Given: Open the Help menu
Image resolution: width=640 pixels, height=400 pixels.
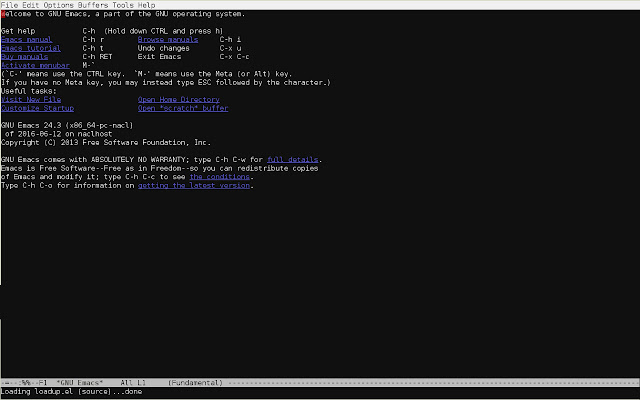Looking at the screenshot, I should click(147, 5).
